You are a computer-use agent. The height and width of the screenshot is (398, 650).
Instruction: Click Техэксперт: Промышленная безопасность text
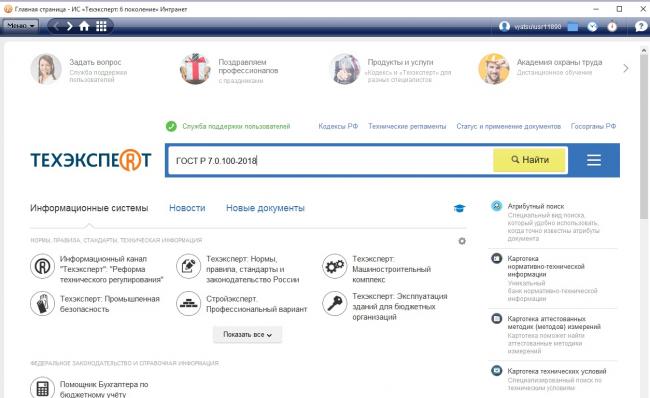tap(110, 304)
